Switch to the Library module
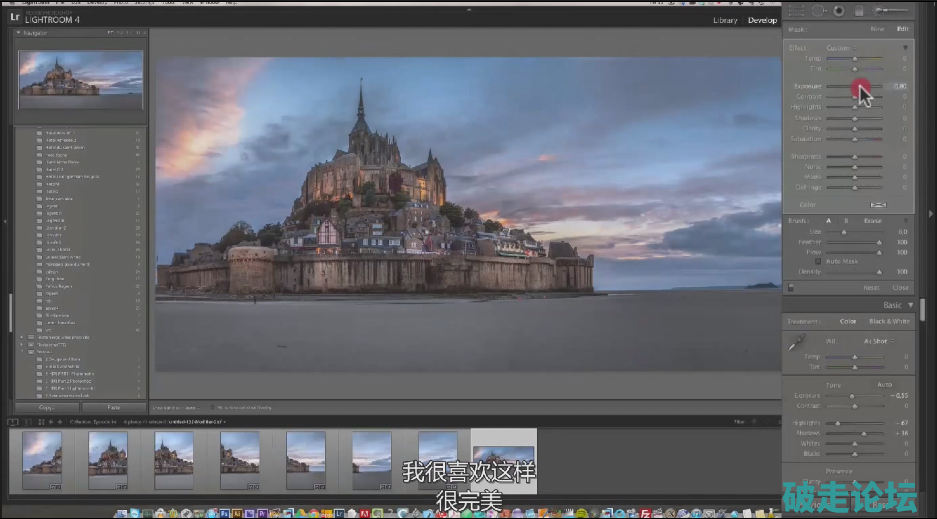Viewport: 937px width, 519px height. (x=725, y=20)
